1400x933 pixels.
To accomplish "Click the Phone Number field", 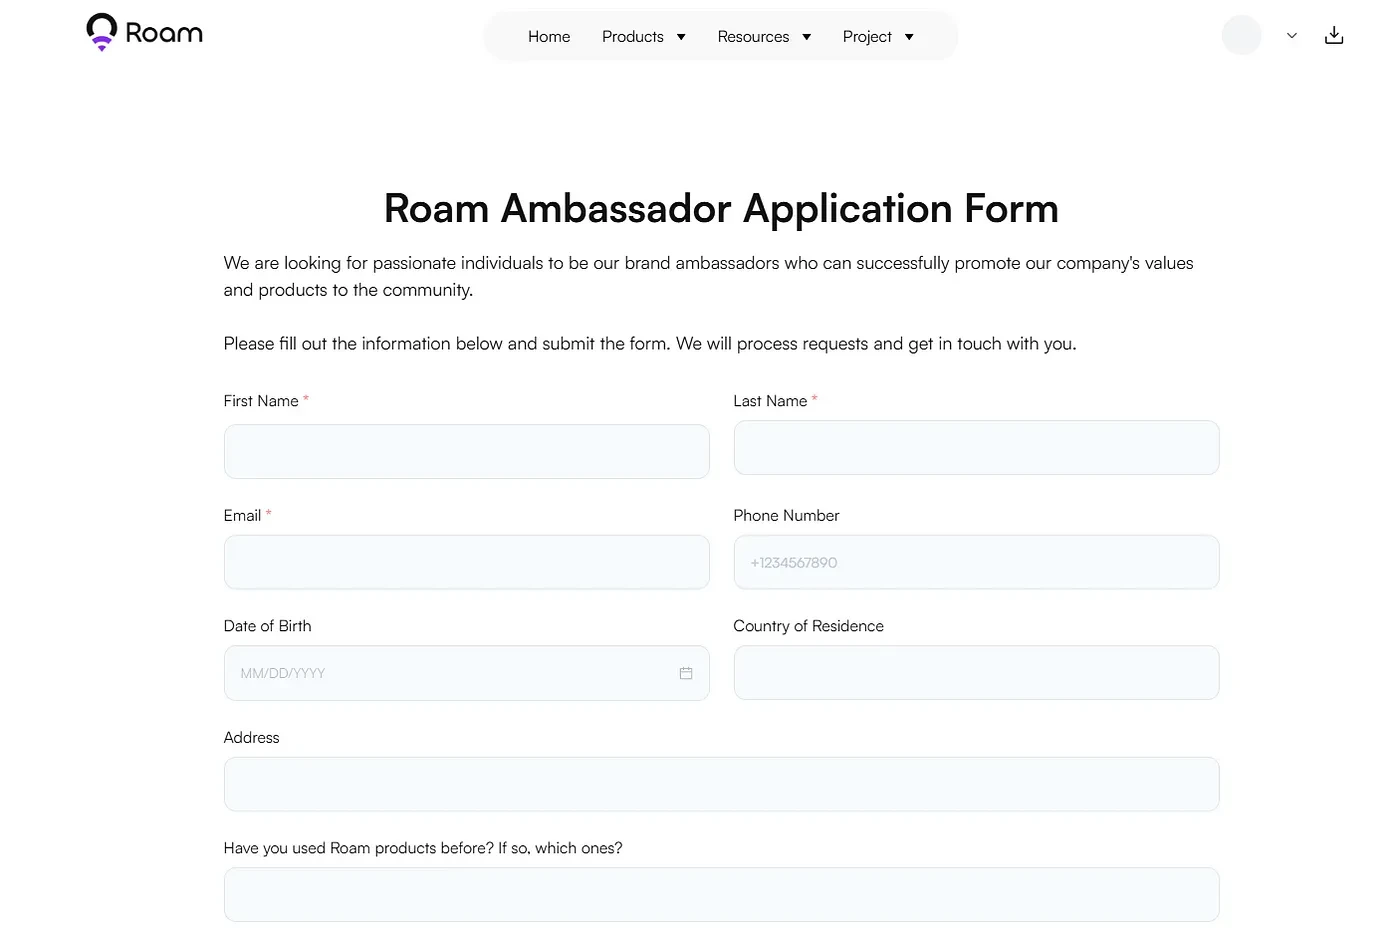I will tap(976, 562).
